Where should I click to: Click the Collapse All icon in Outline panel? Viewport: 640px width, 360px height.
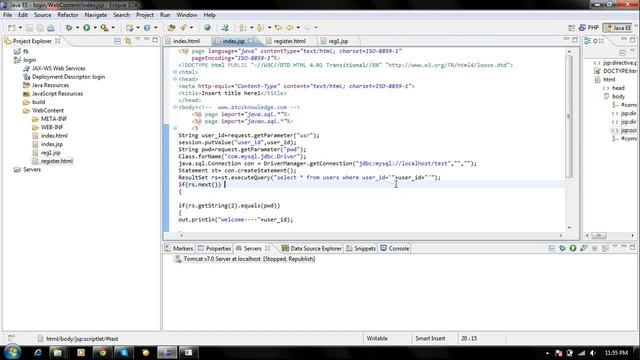point(622,53)
